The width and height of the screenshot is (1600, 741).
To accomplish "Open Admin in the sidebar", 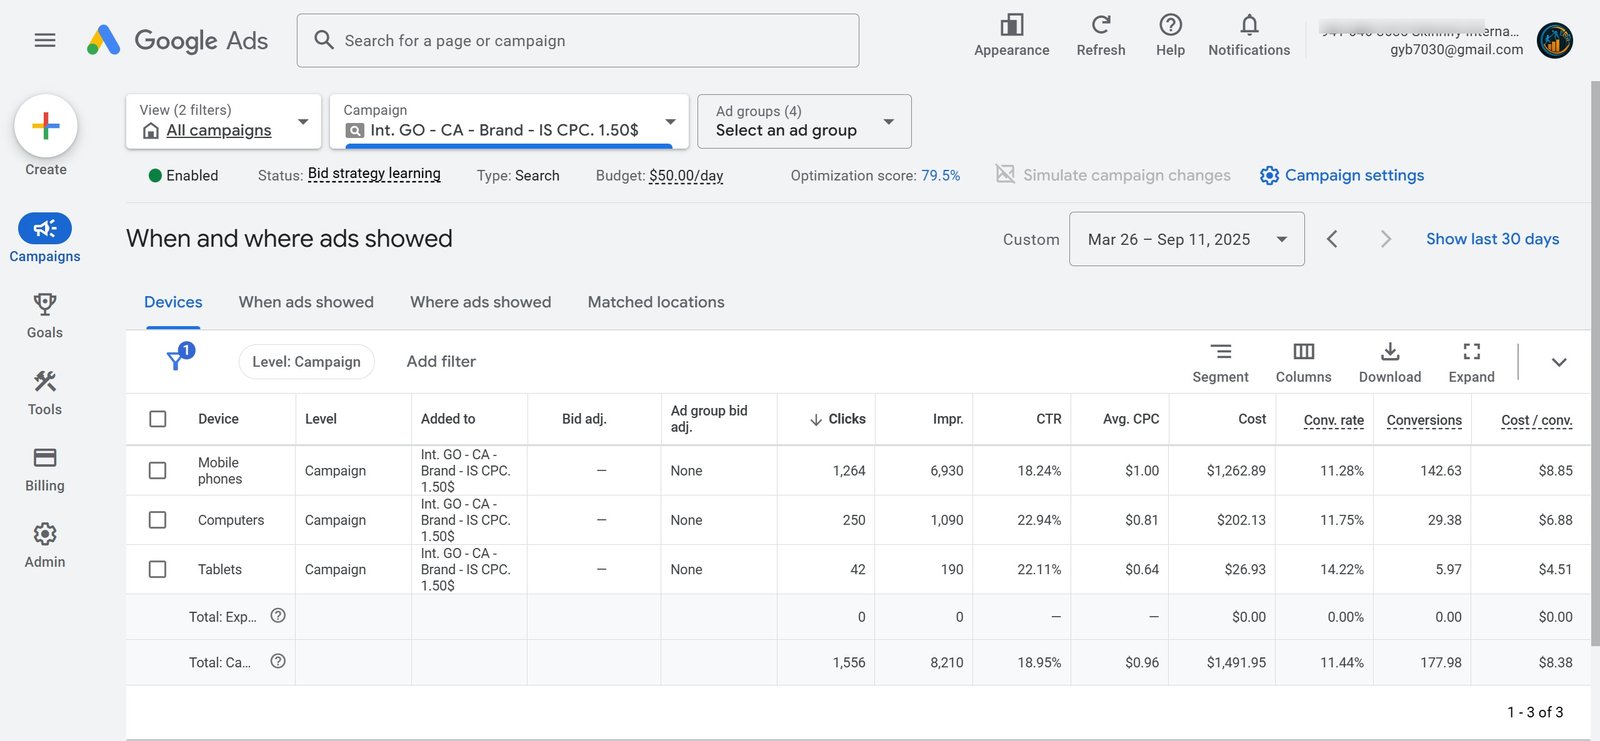I will 45,546.
